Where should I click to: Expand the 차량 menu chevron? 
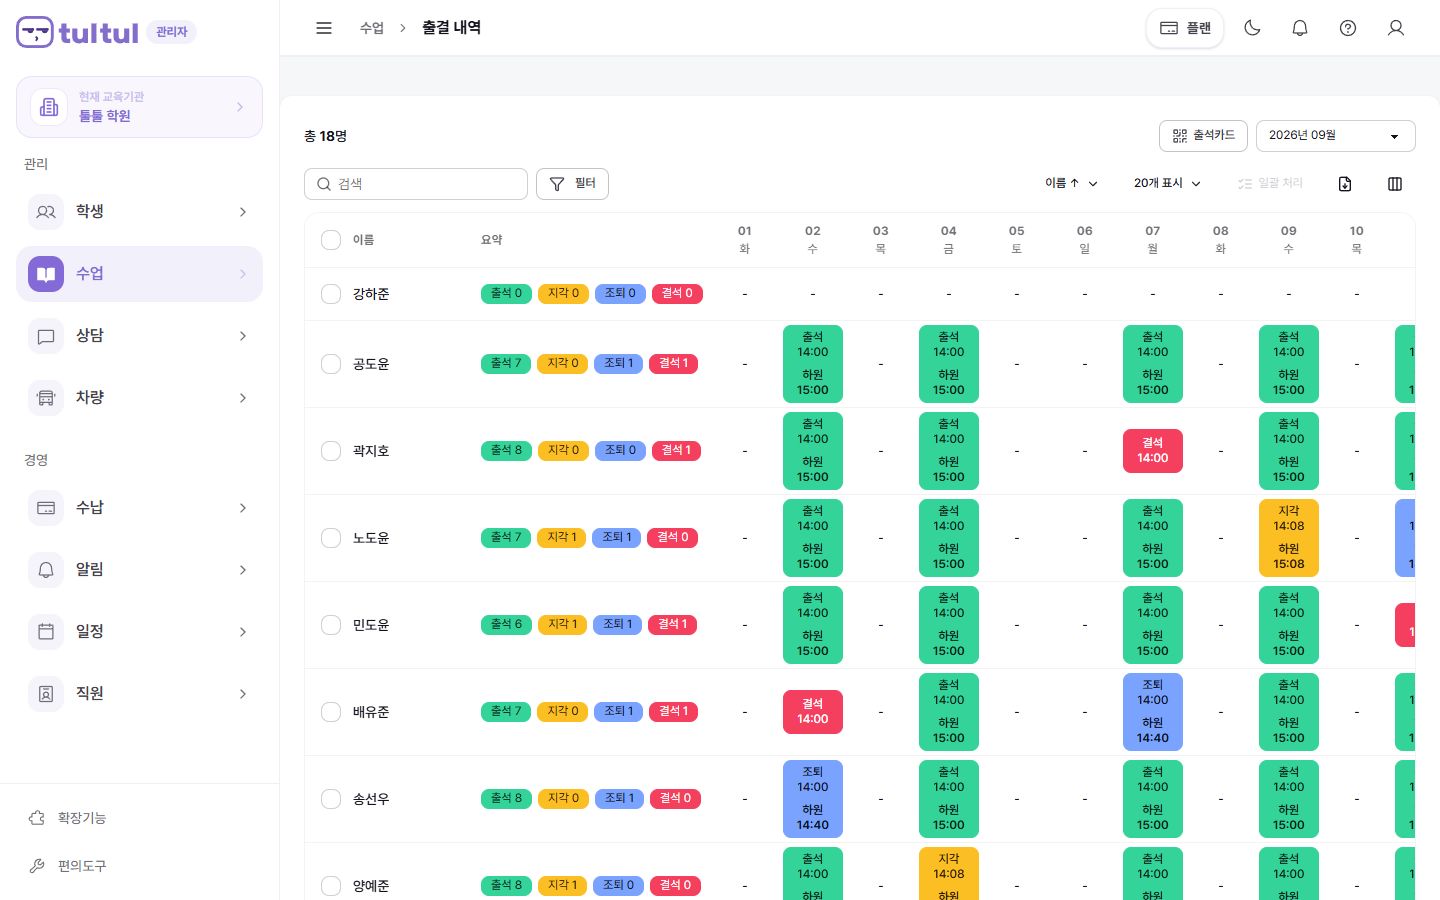pyautogui.click(x=243, y=398)
